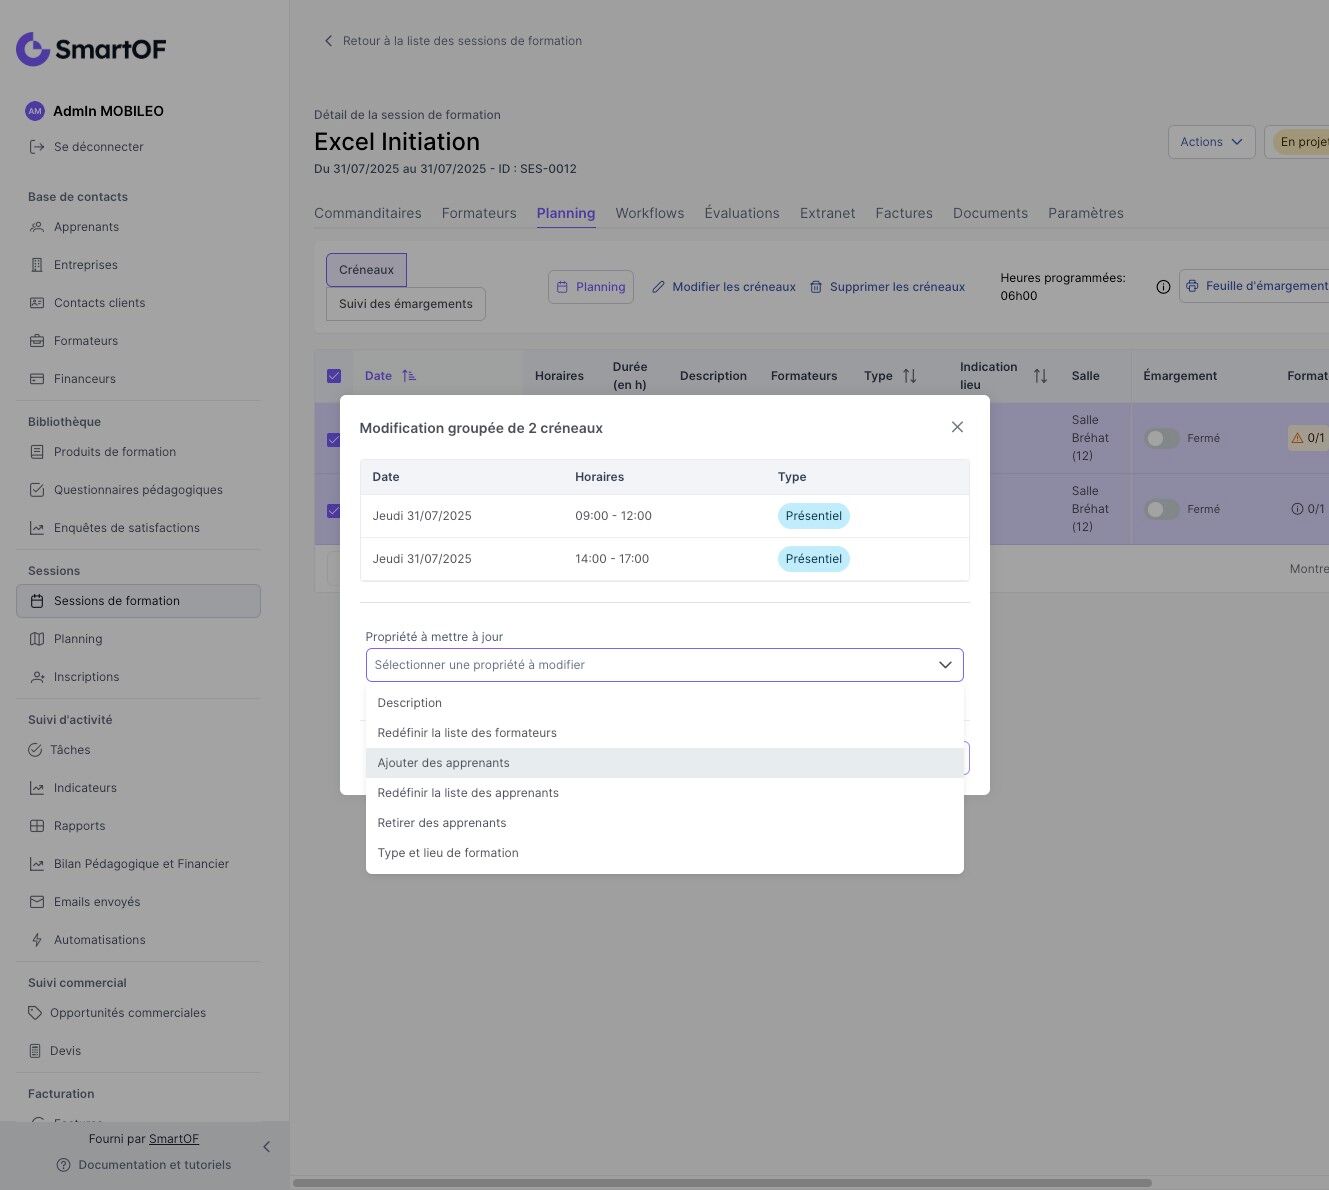The image size is (1329, 1190).
Task: Click the Présentiel badge for 14:00 - 17:00
Action: click(814, 559)
